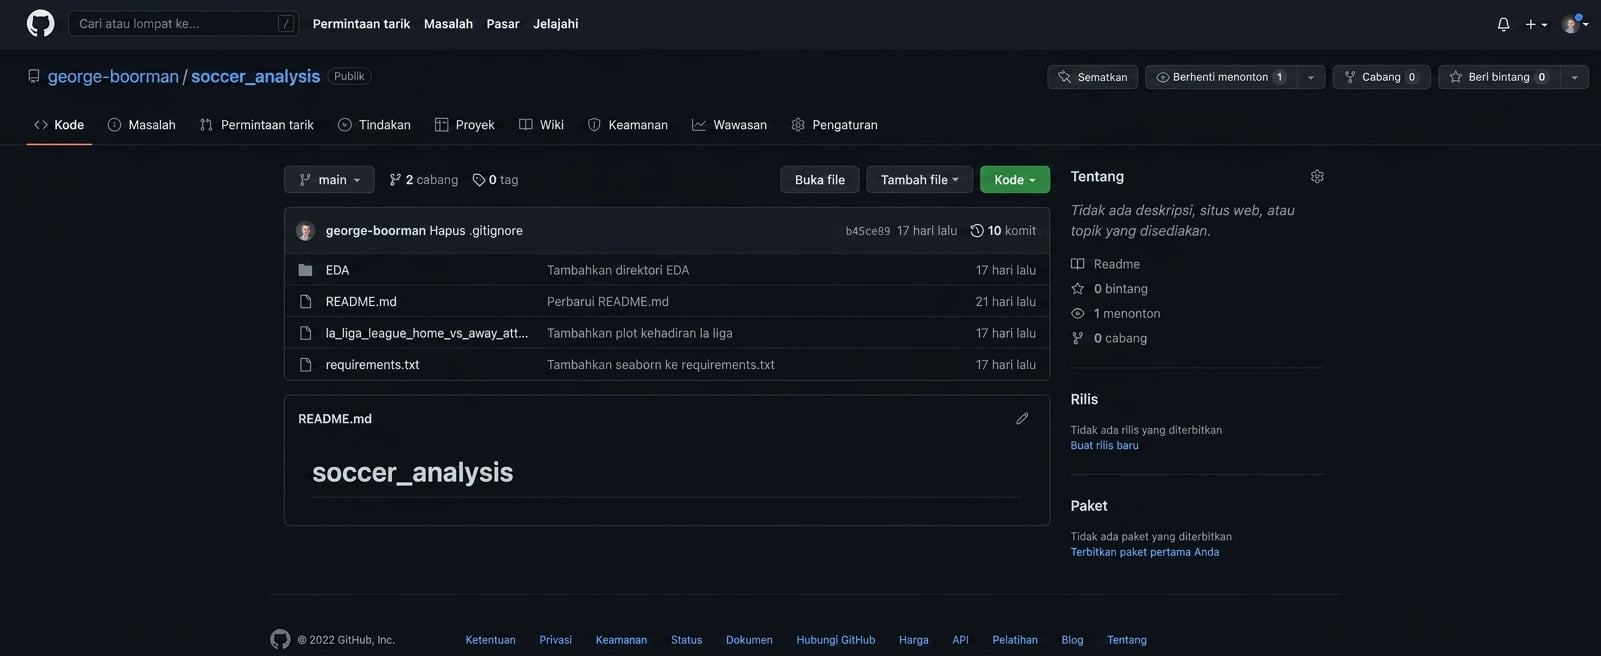Click the file icon beside la_liga_league file
This screenshot has height=656, width=1601.
point(305,333)
